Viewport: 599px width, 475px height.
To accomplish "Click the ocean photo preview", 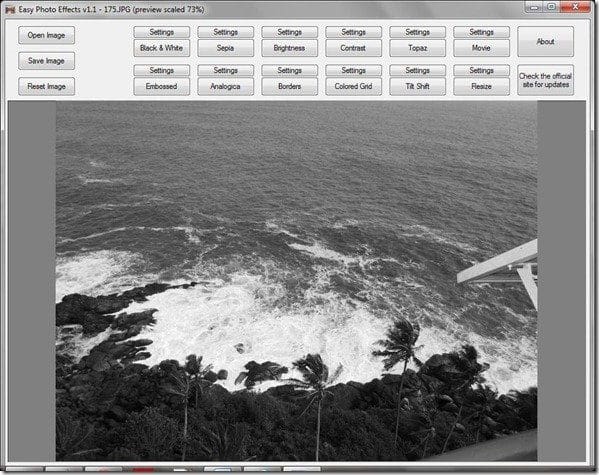I will click(296, 281).
